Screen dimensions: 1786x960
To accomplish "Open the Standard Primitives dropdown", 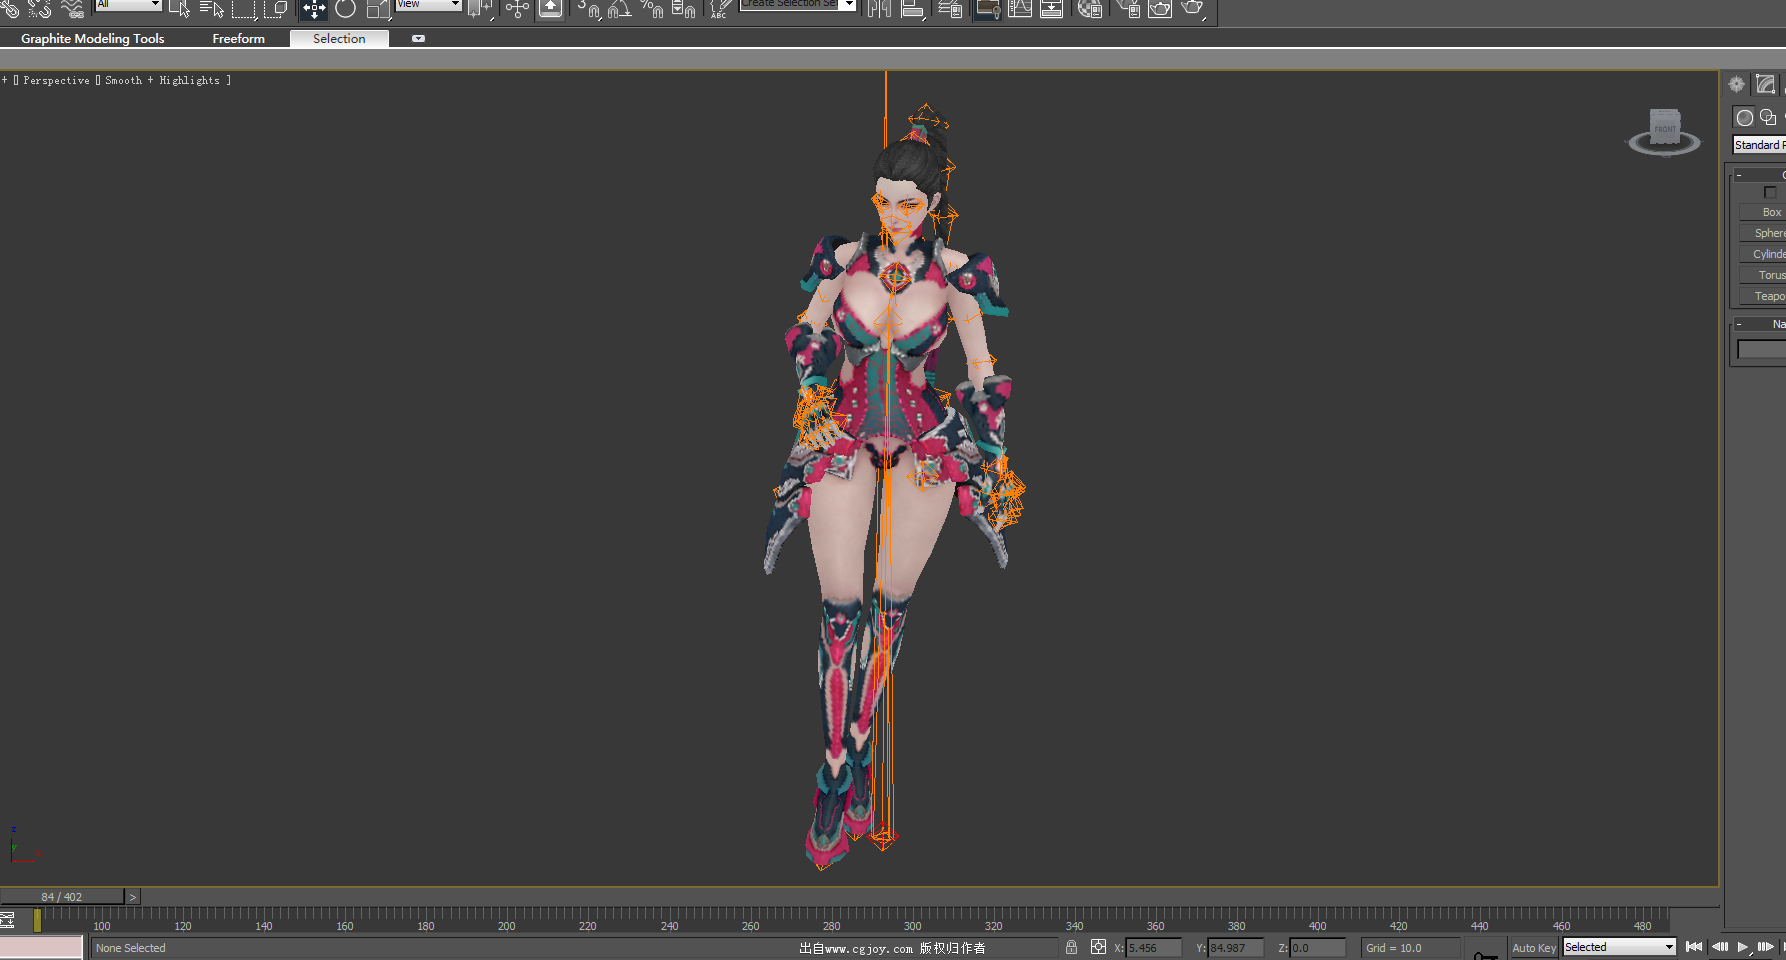I will tap(1759, 145).
